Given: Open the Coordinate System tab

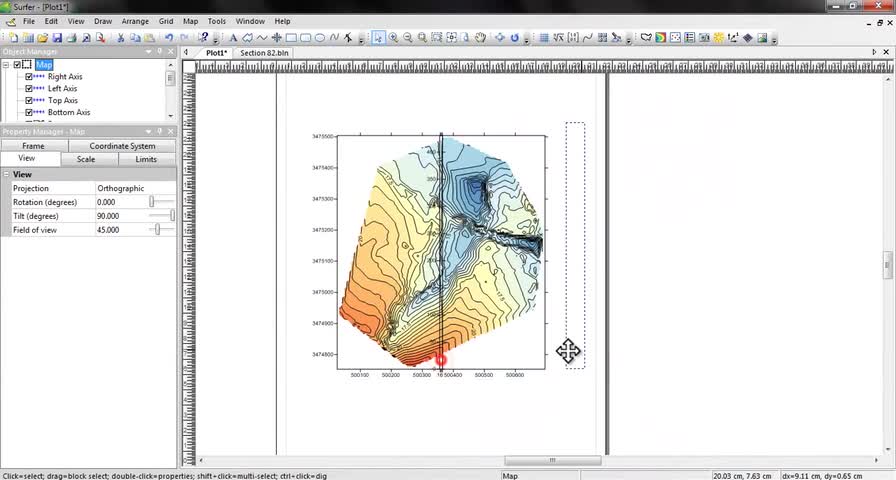Looking at the screenshot, I should (x=122, y=146).
